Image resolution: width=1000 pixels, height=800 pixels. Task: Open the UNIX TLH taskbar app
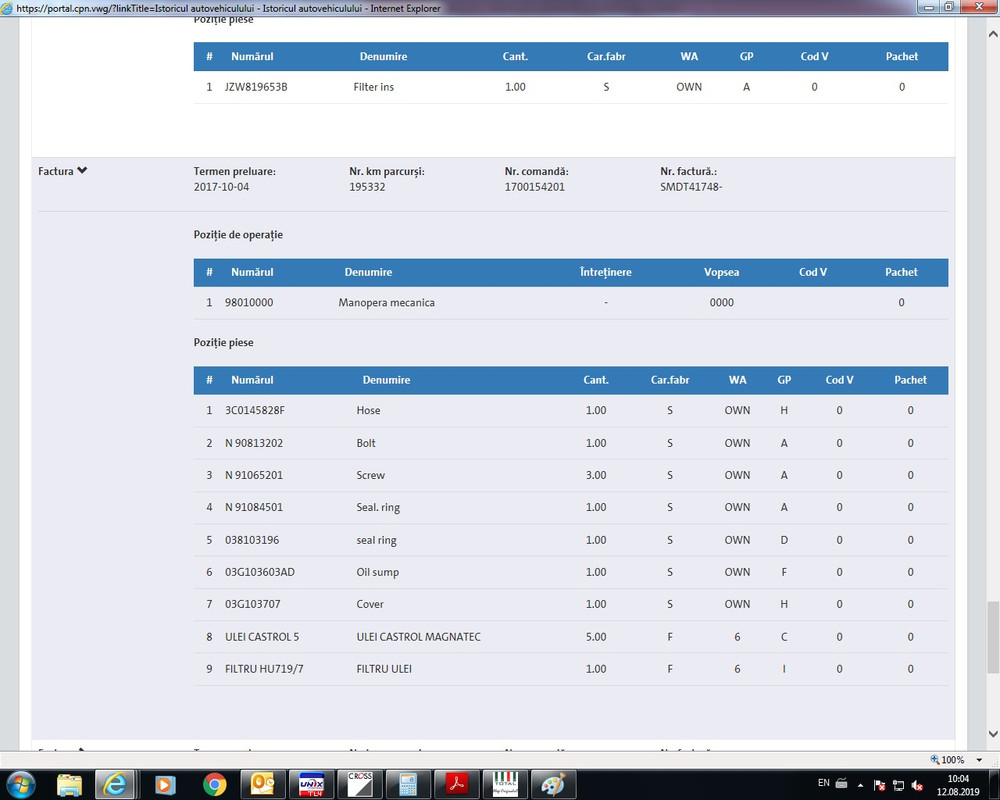pos(311,785)
